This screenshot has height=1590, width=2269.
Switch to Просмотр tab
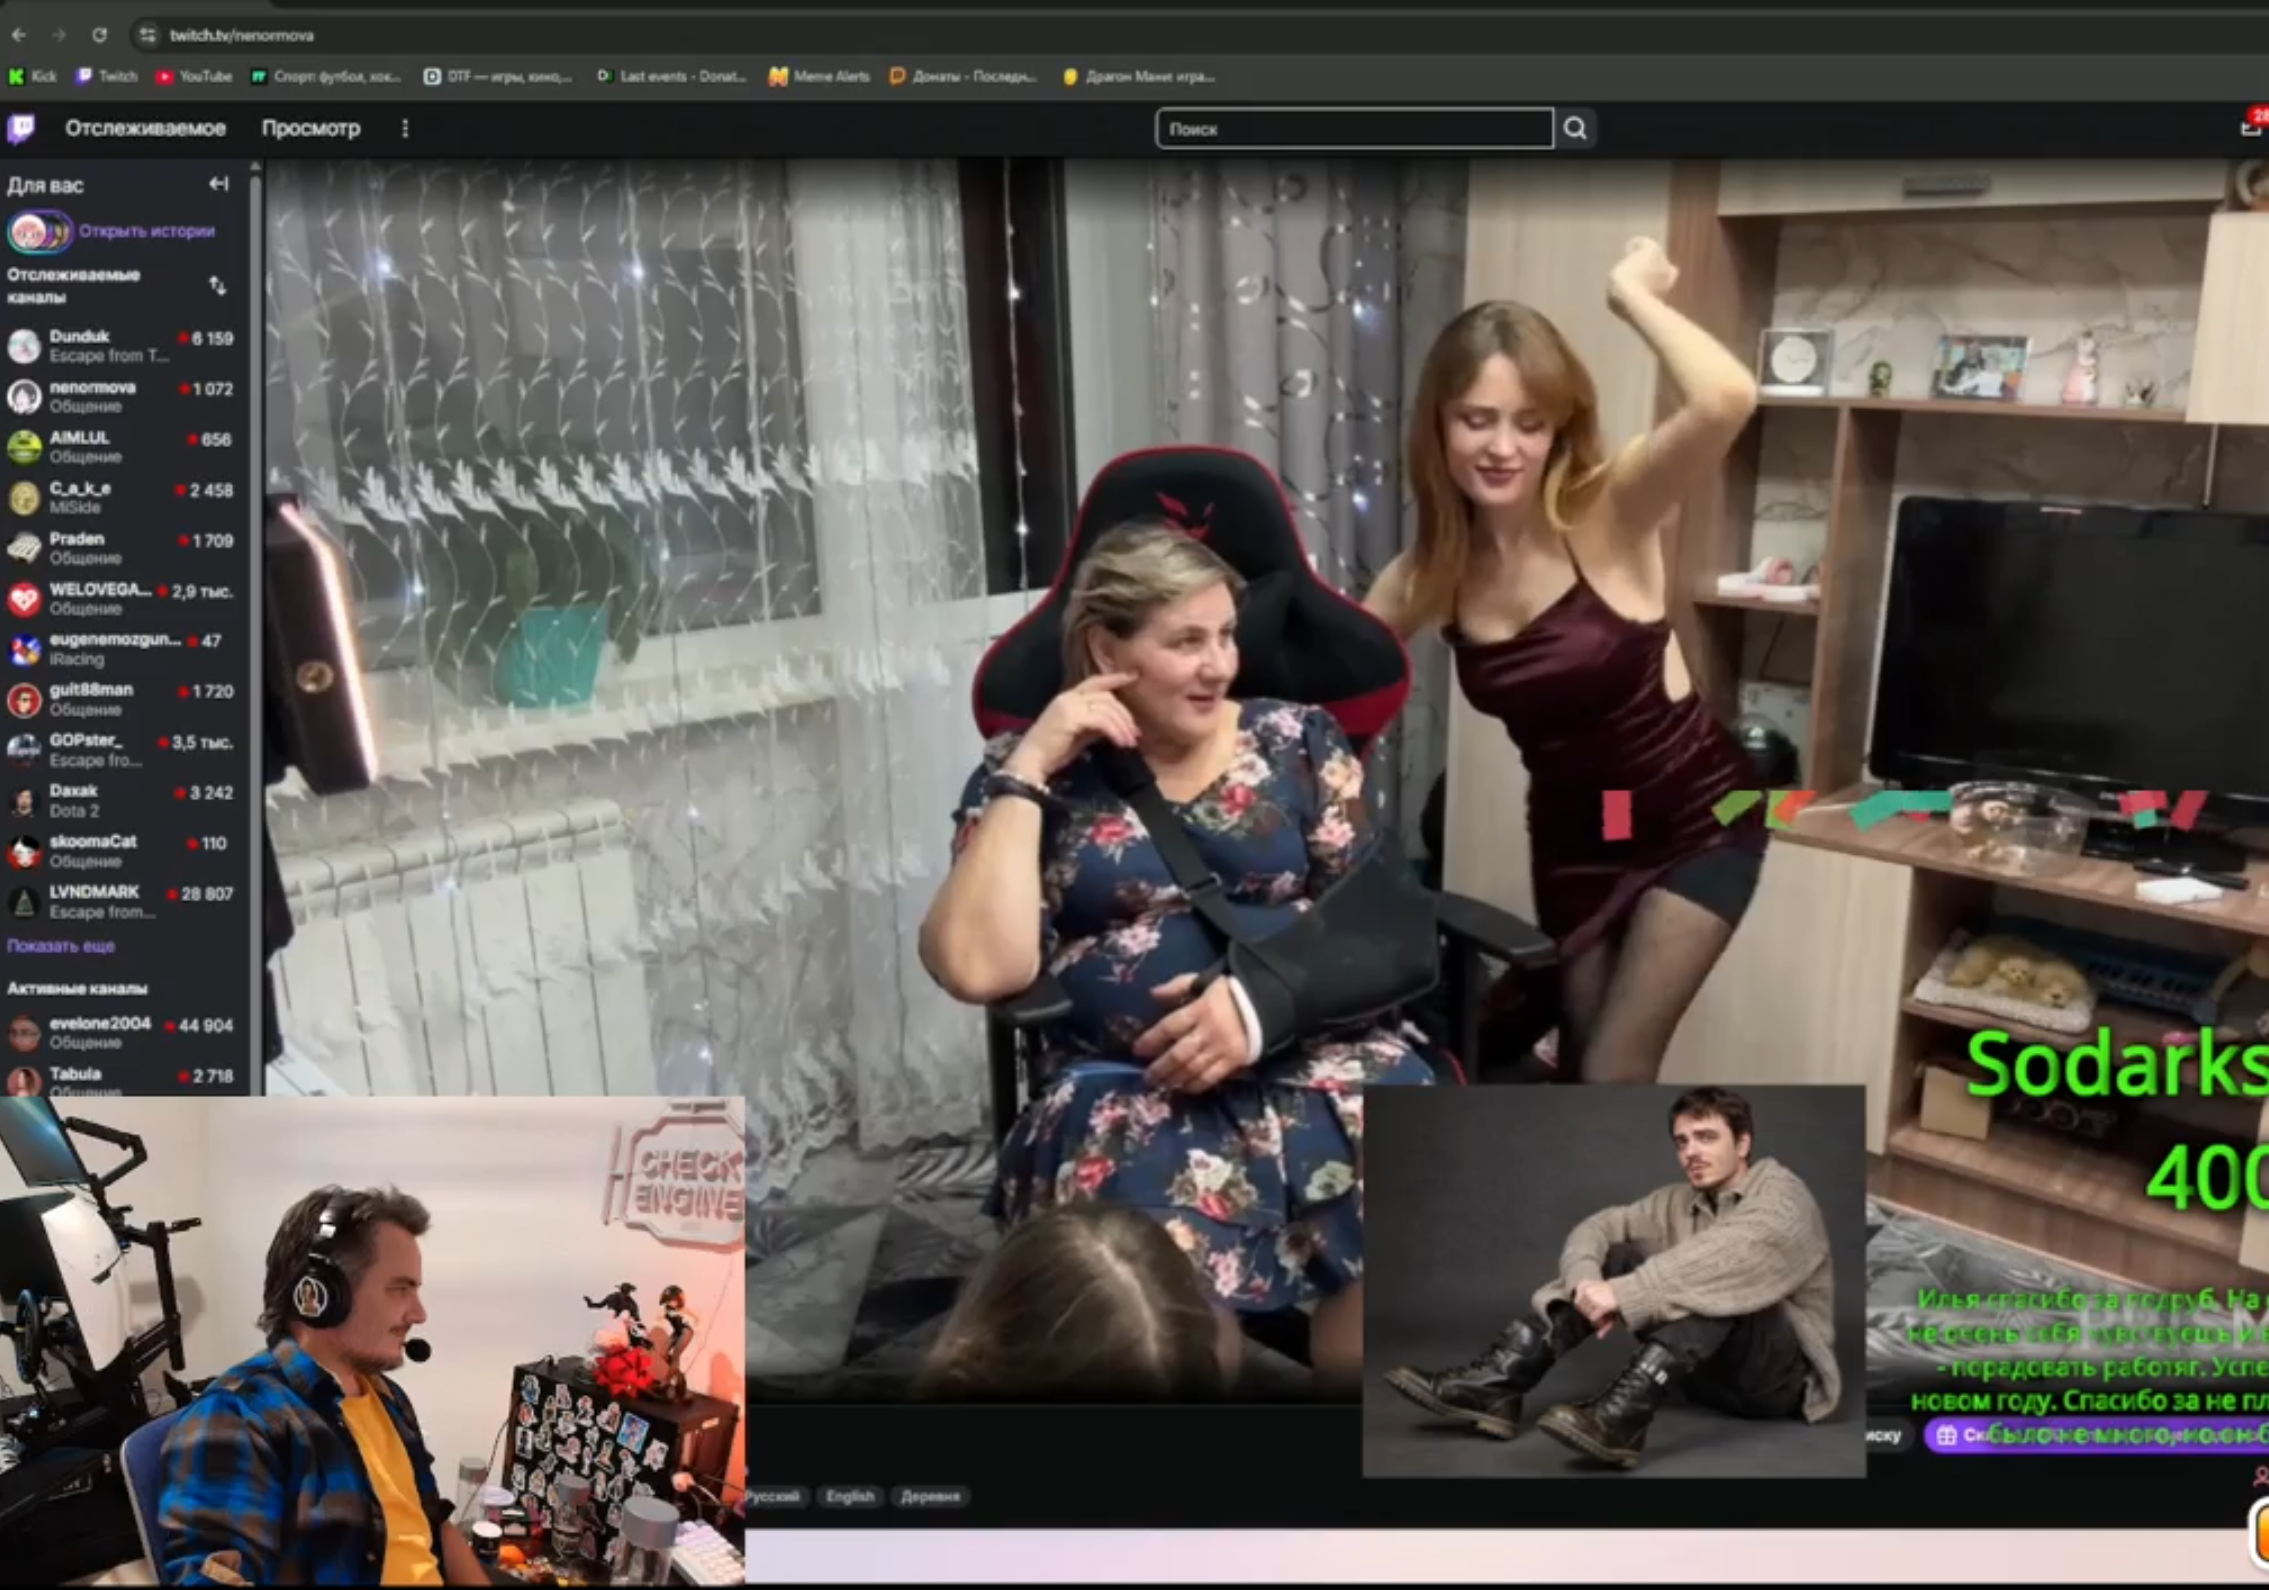(x=310, y=129)
